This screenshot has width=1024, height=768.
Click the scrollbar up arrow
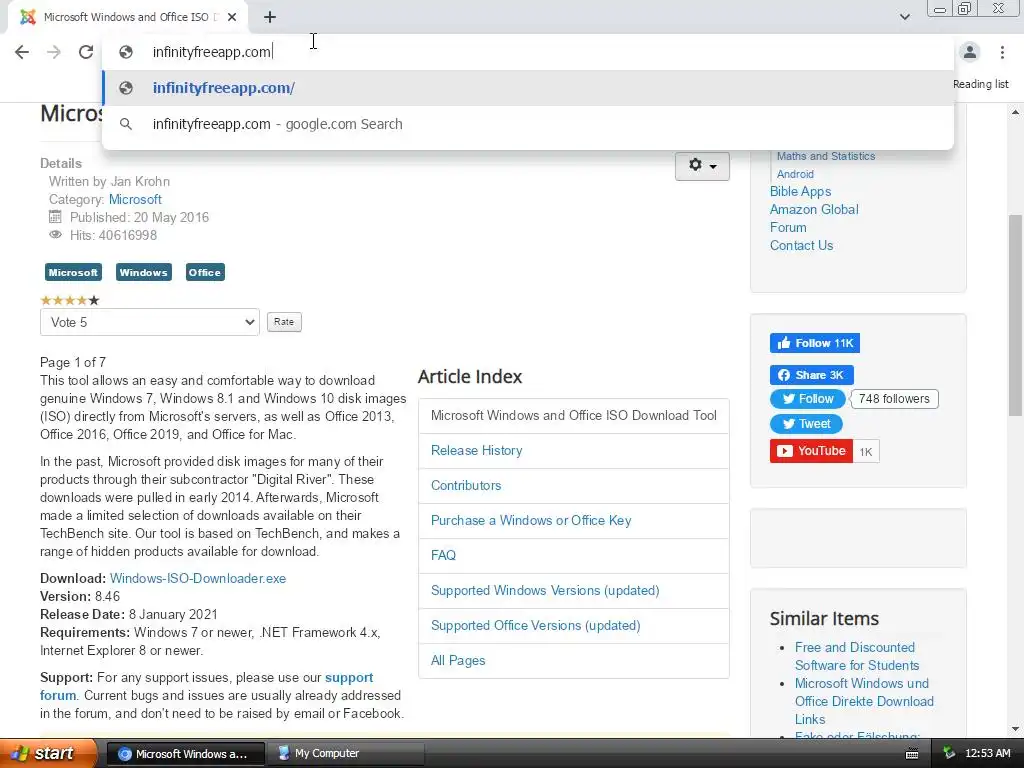(1015, 112)
